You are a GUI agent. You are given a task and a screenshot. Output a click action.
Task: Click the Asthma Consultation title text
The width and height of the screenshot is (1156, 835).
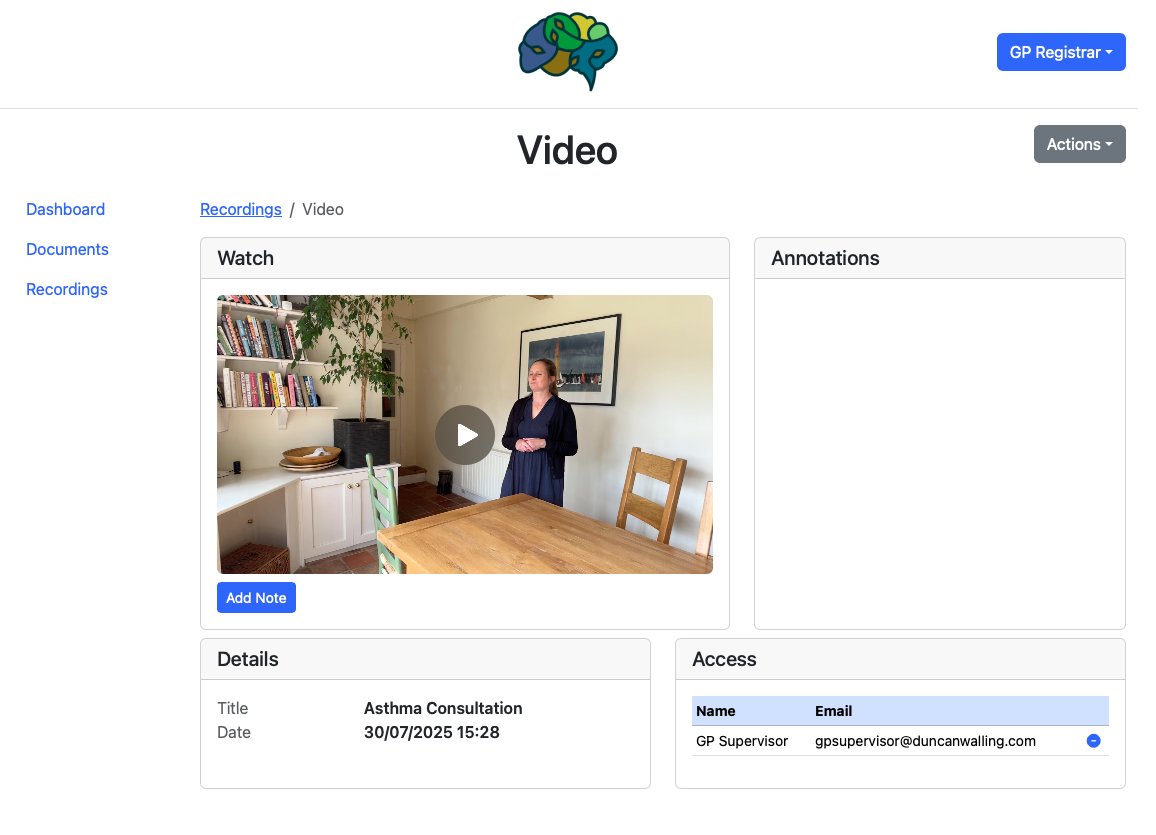pos(443,708)
